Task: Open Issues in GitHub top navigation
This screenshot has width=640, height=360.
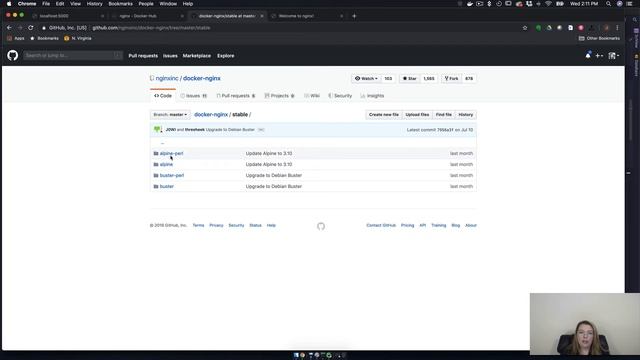Action: pyautogui.click(x=170, y=56)
